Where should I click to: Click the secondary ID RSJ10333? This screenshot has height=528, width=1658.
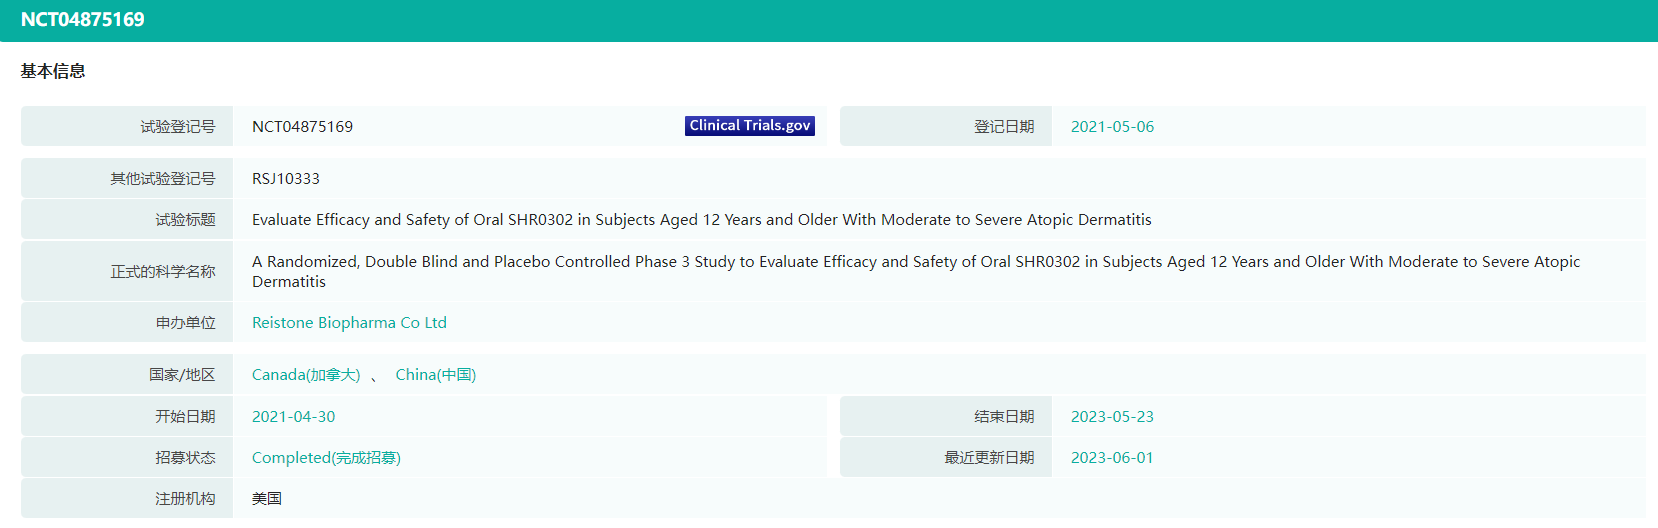[286, 179]
